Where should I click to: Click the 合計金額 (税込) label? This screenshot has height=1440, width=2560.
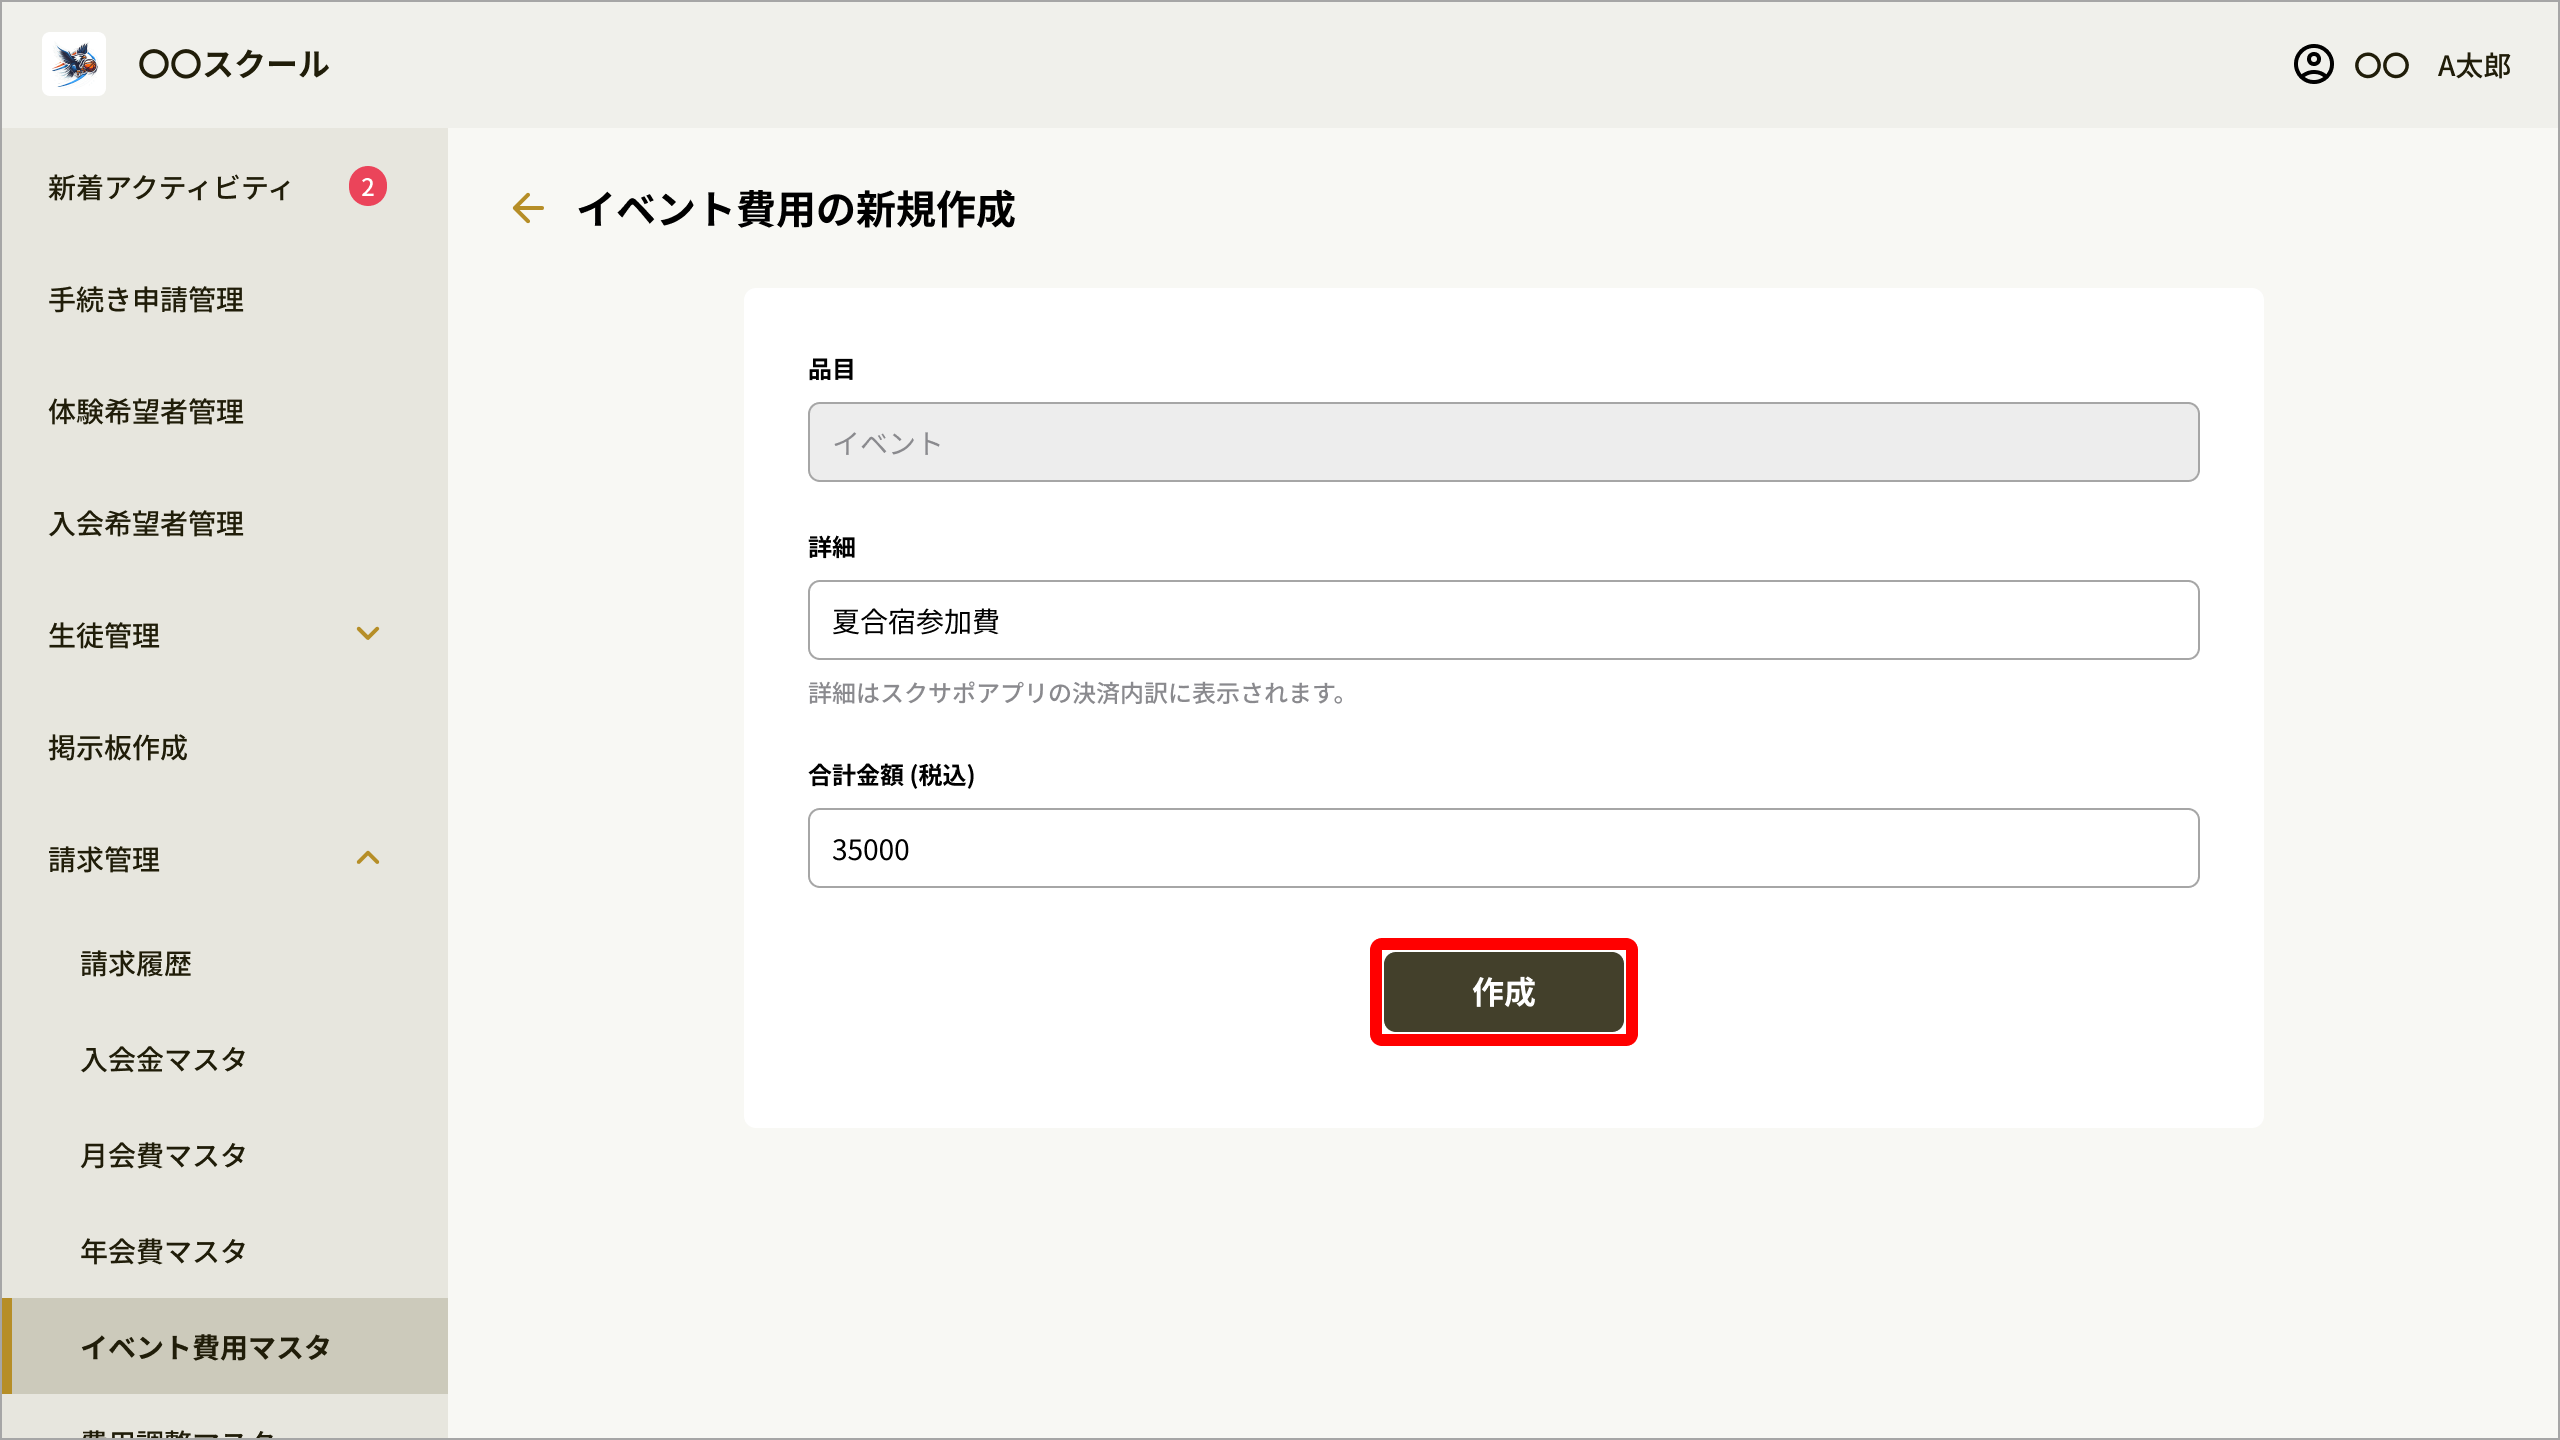pos(891,775)
